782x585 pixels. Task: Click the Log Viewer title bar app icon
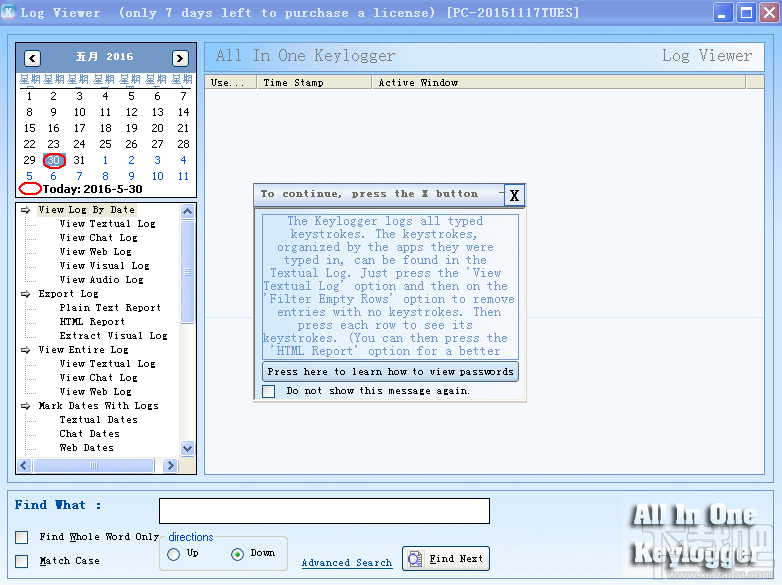point(8,12)
